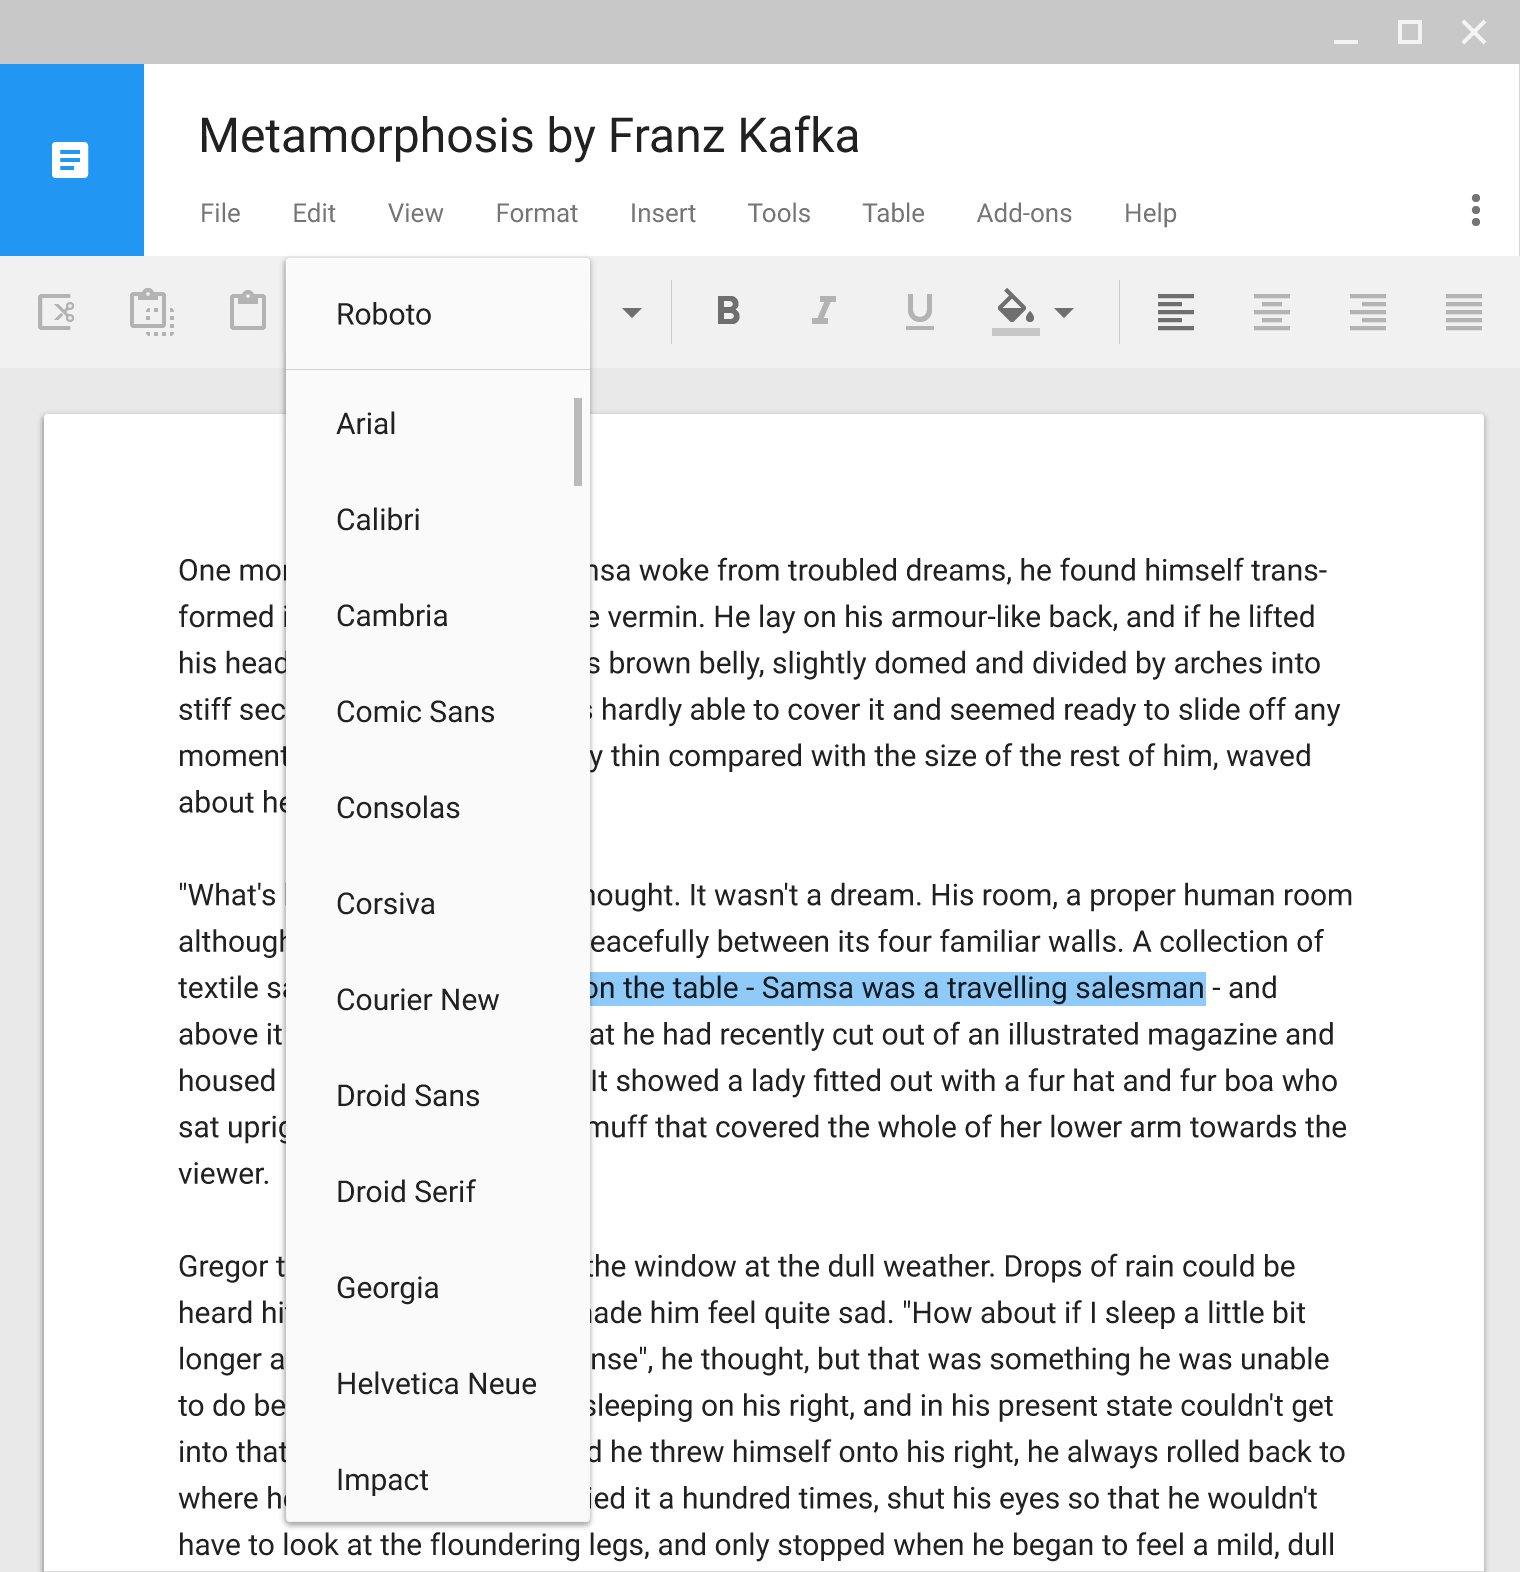Screen dimensions: 1520x1572
Task: Toggle Underline formatting
Action: point(919,312)
